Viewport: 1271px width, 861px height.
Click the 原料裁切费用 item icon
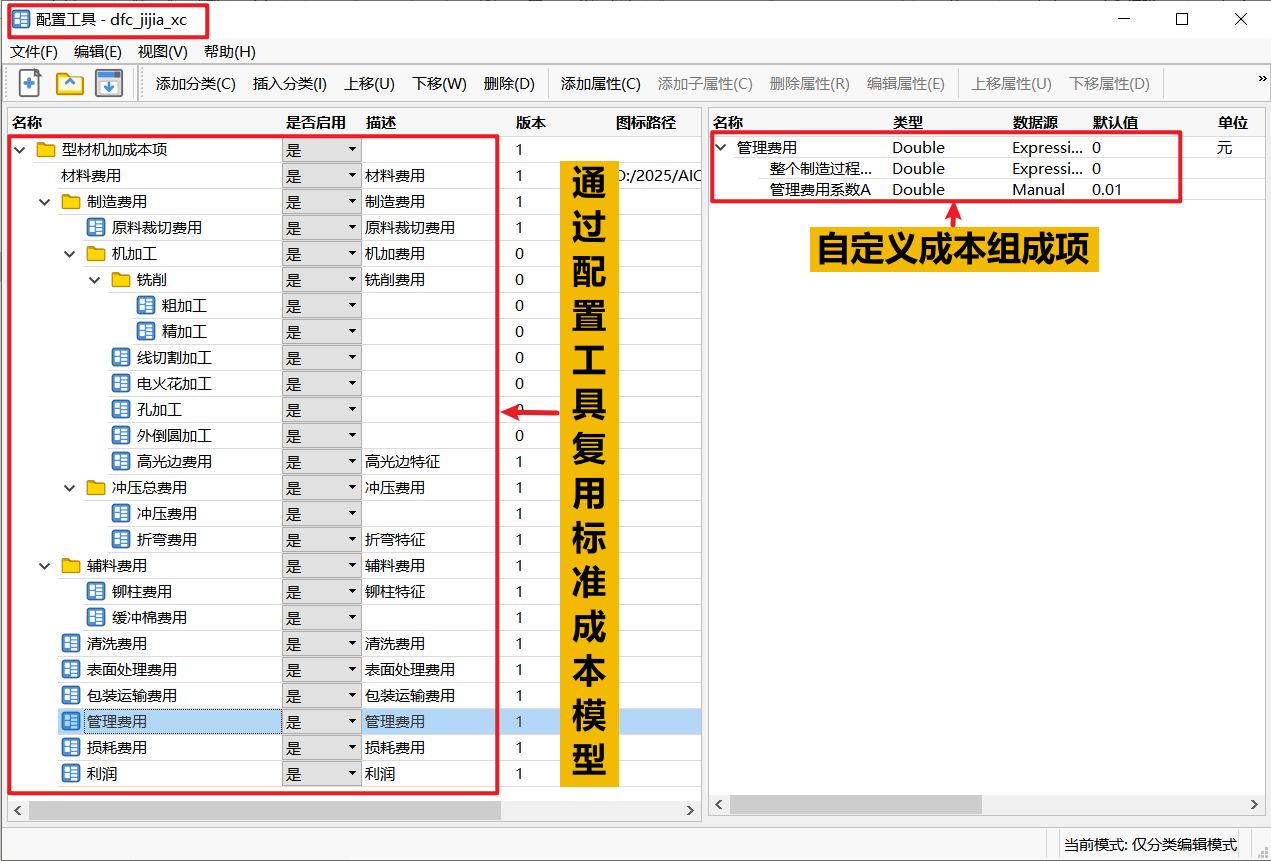(x=96, y=228)
